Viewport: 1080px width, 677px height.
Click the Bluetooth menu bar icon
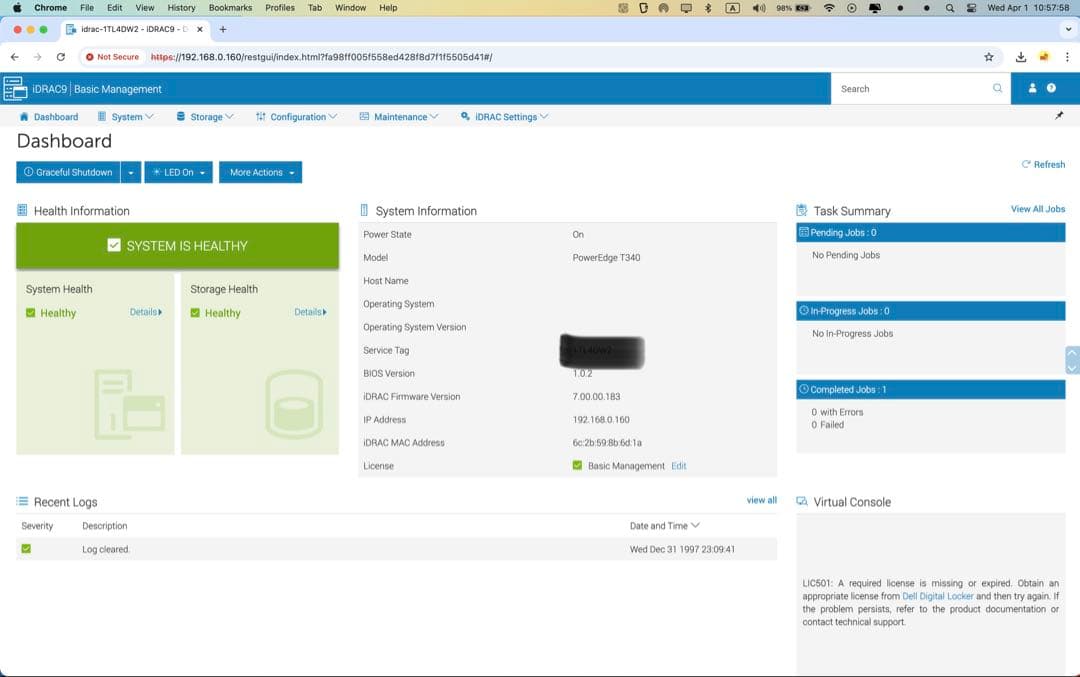pos(707,8)
